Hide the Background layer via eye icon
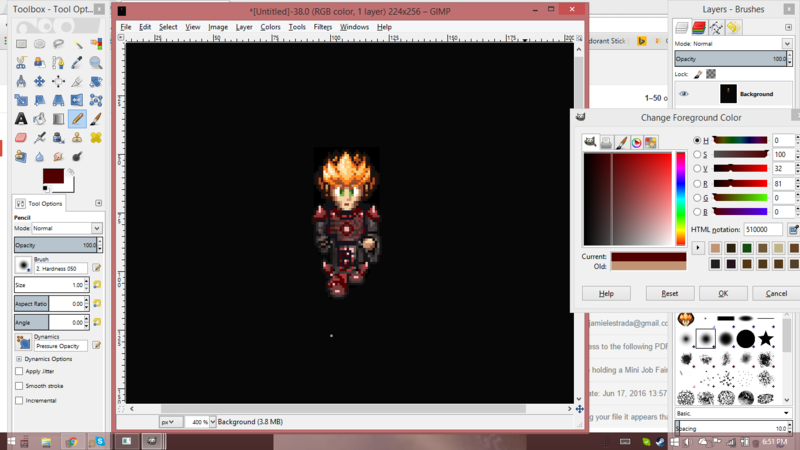This screenshot has height=450, width=800. 684,94
